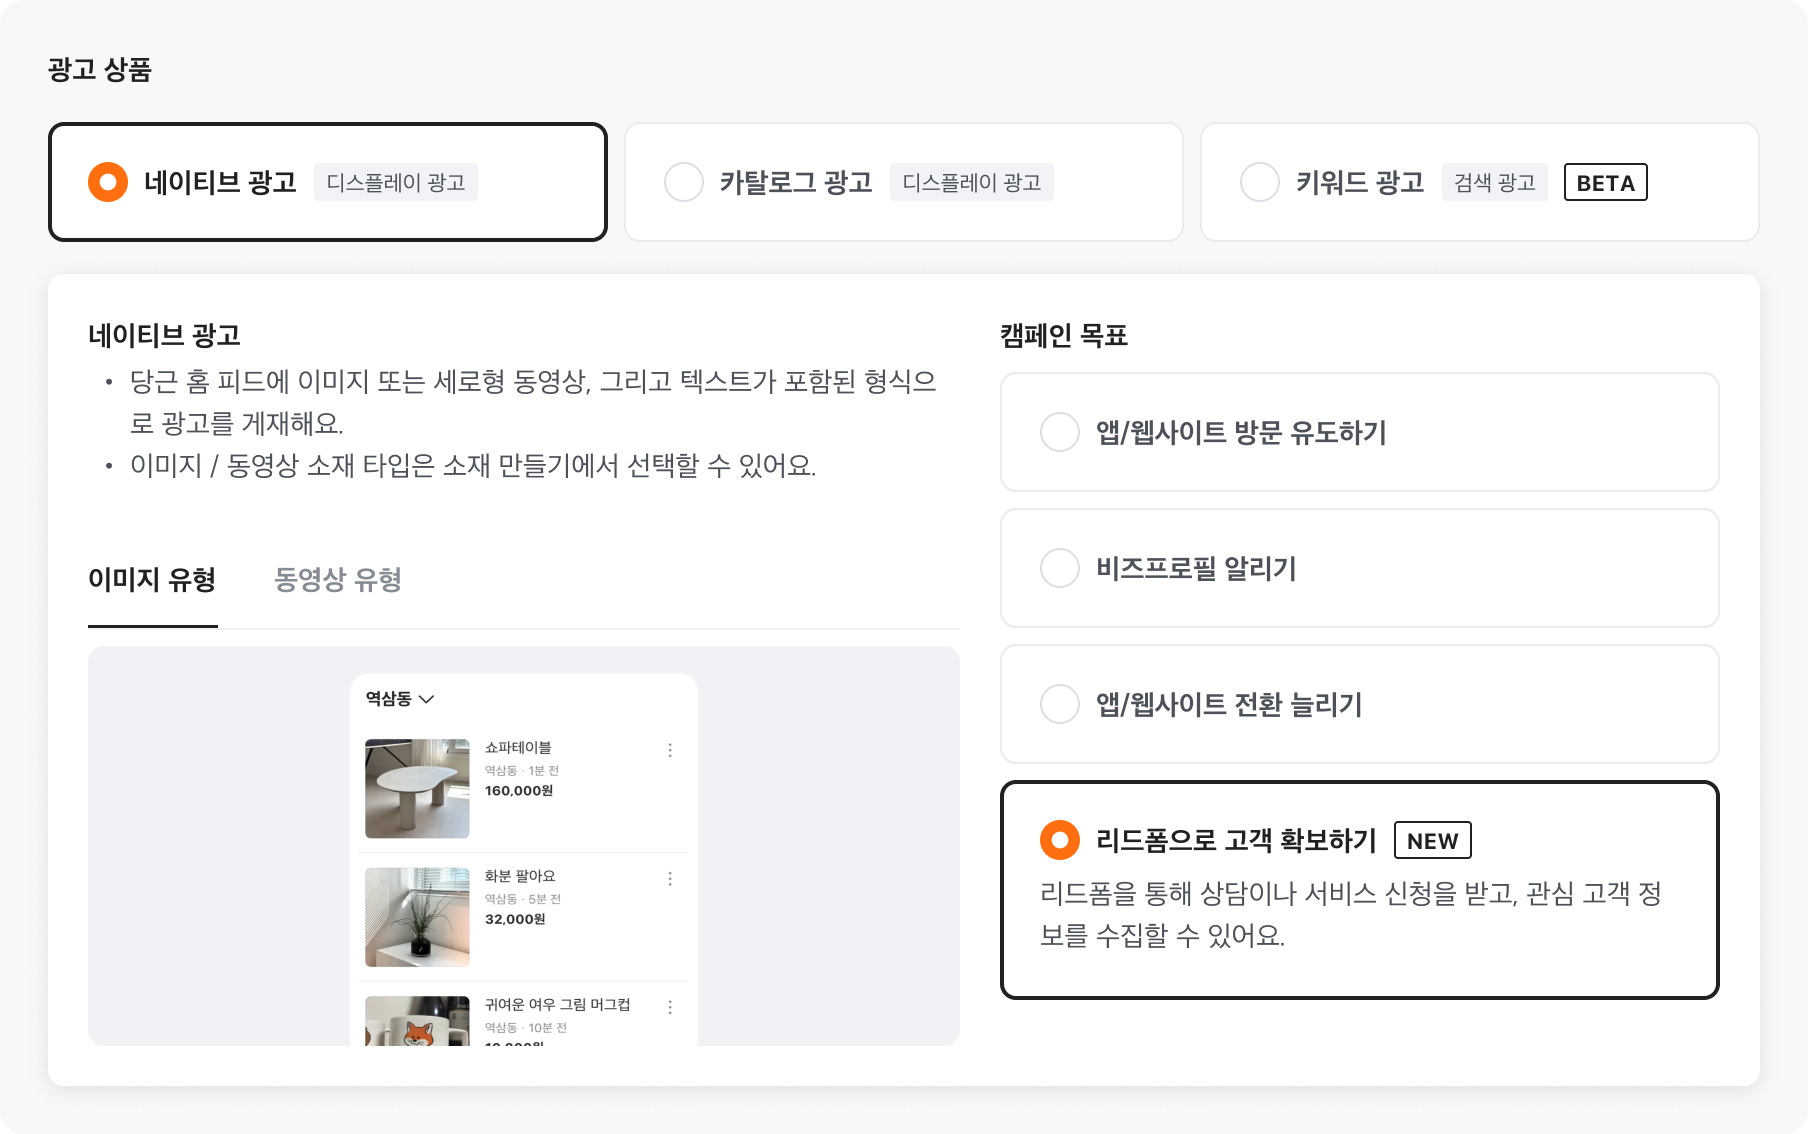Switch to the 동영상 유형 tab

point(338,580)
